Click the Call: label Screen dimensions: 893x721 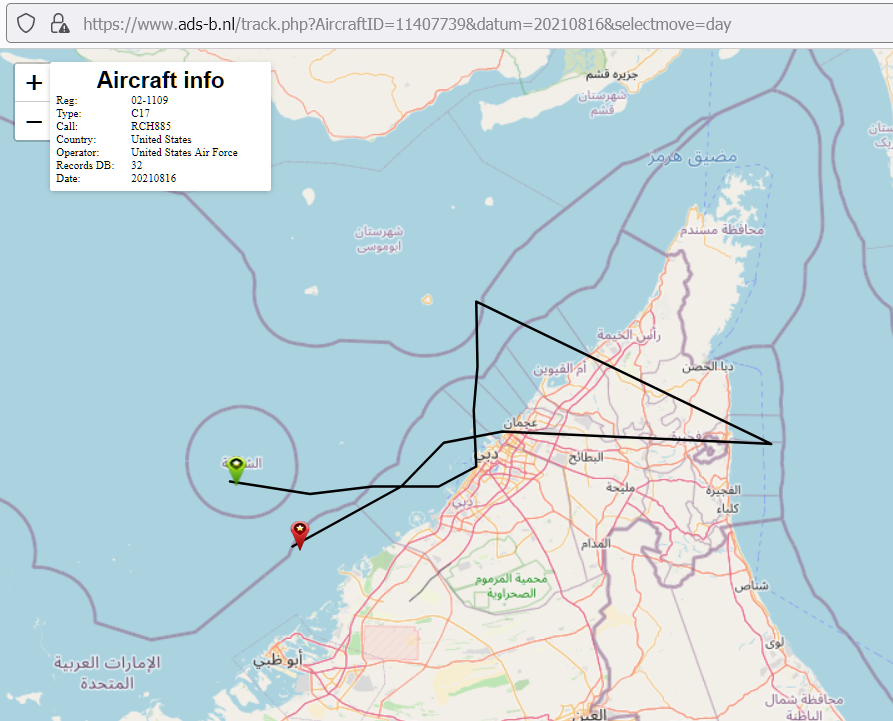pyautogui.click(x=67, y=126)
